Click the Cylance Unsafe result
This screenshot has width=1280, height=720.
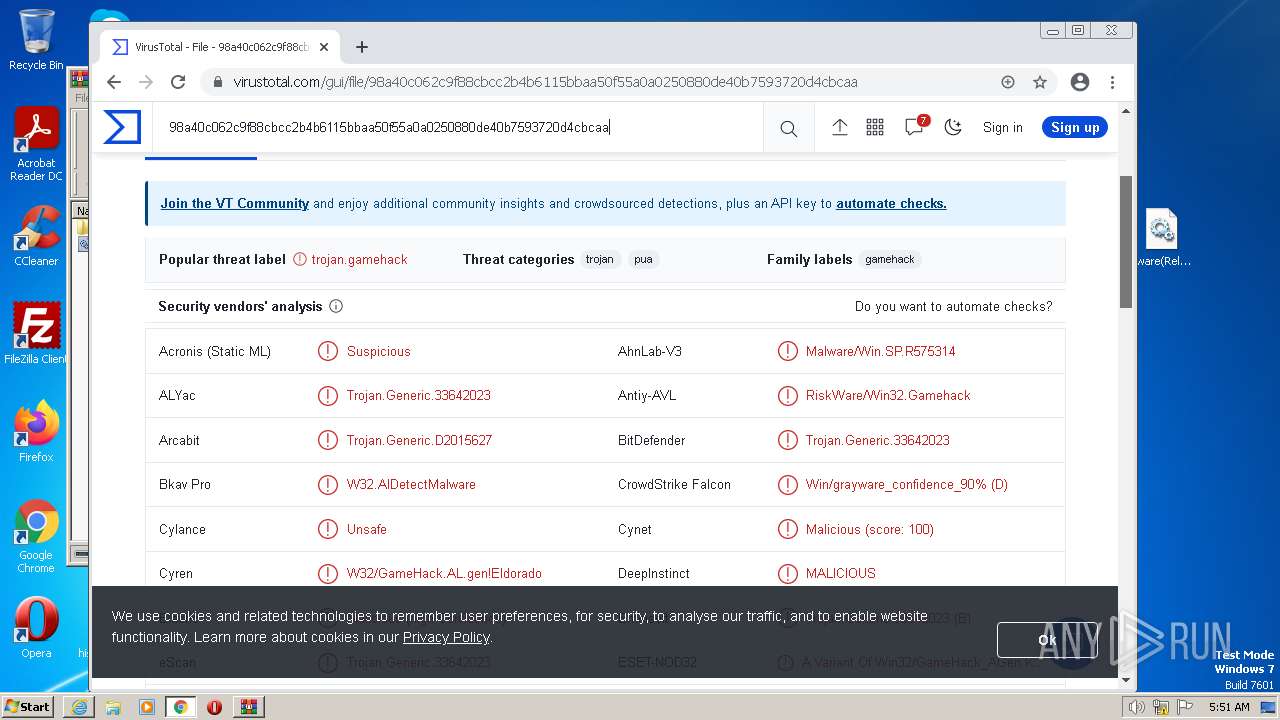click(366, 529)
